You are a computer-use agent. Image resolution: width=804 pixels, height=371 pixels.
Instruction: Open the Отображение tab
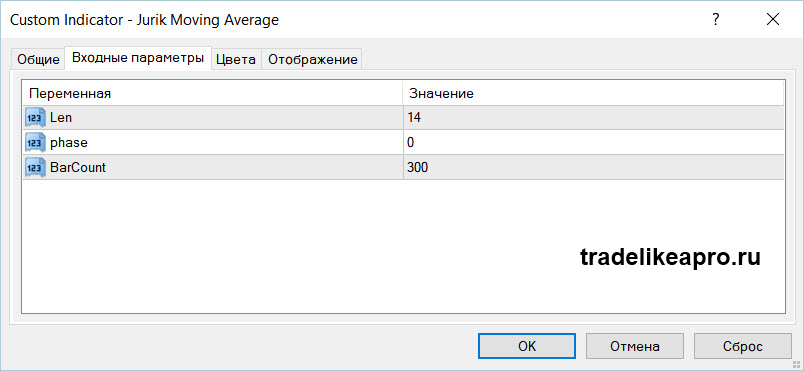[x=312, y=59]
